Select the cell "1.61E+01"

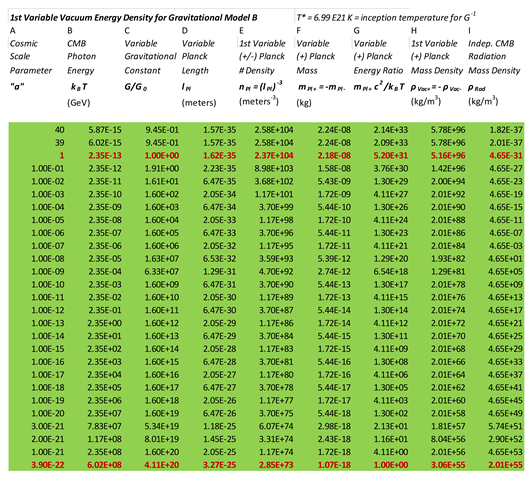[162, 181]
